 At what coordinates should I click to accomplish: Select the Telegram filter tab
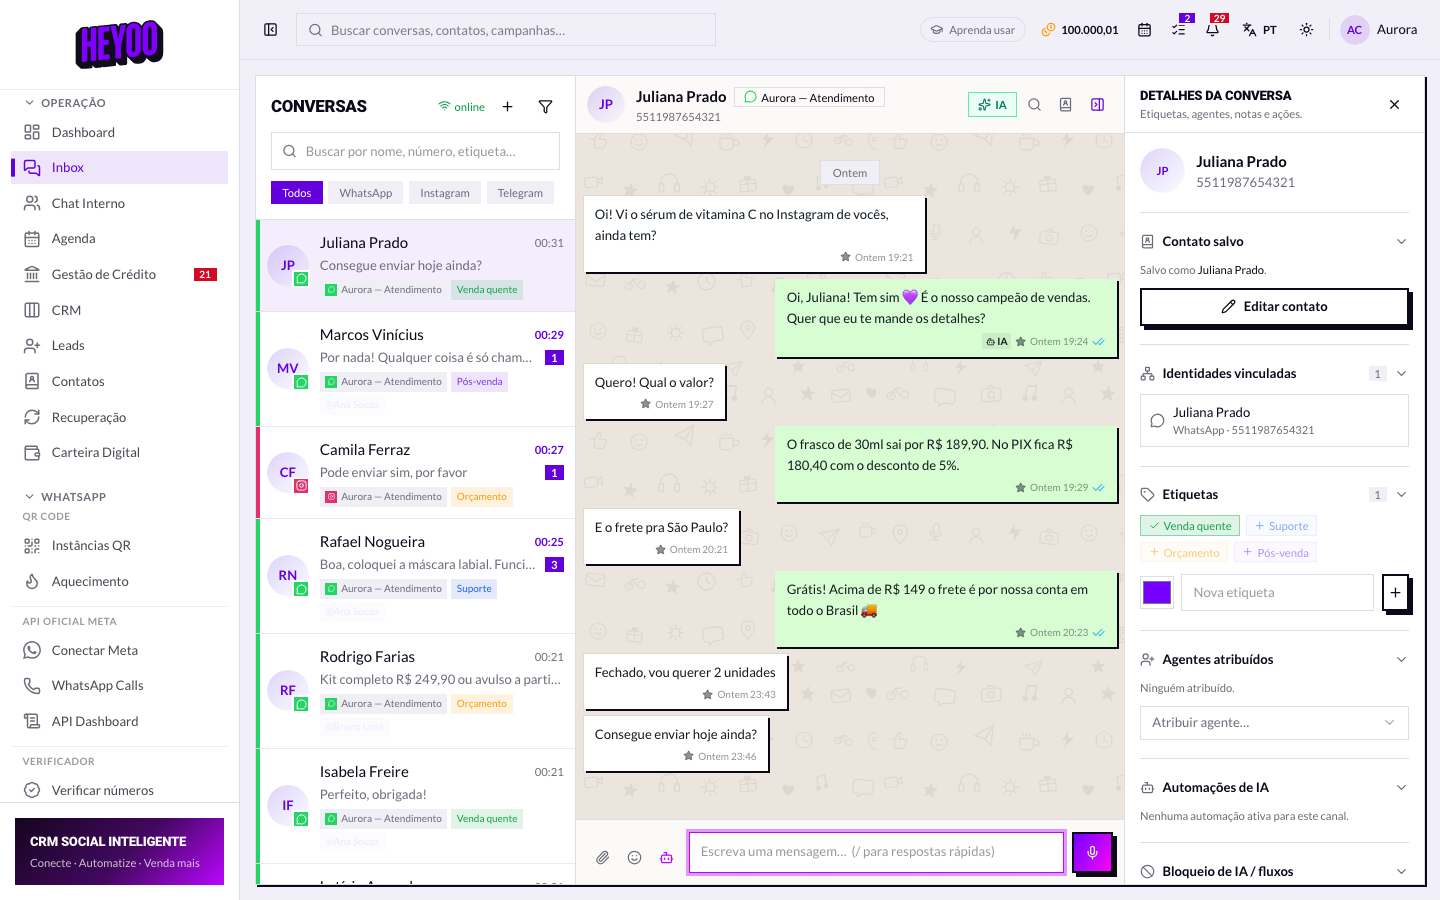[x=520, y=193]
